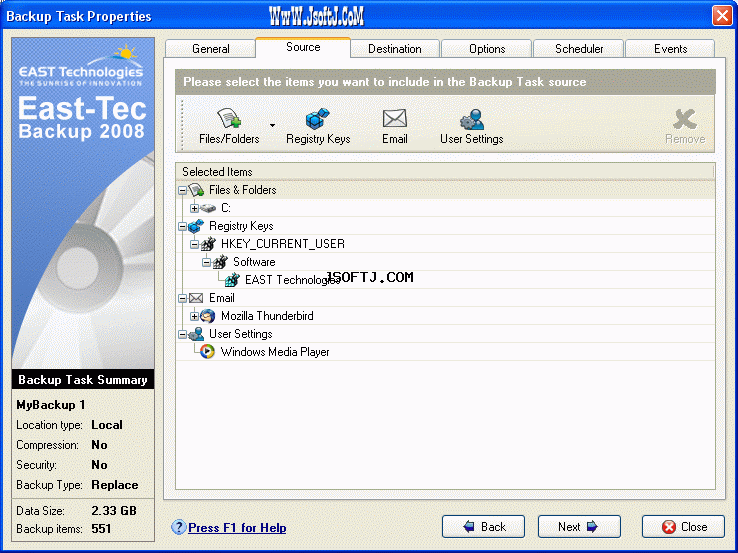The image size is (738, 553).
Task: Select the 'Windows Media Player' tree row
Action: [445, 352]
